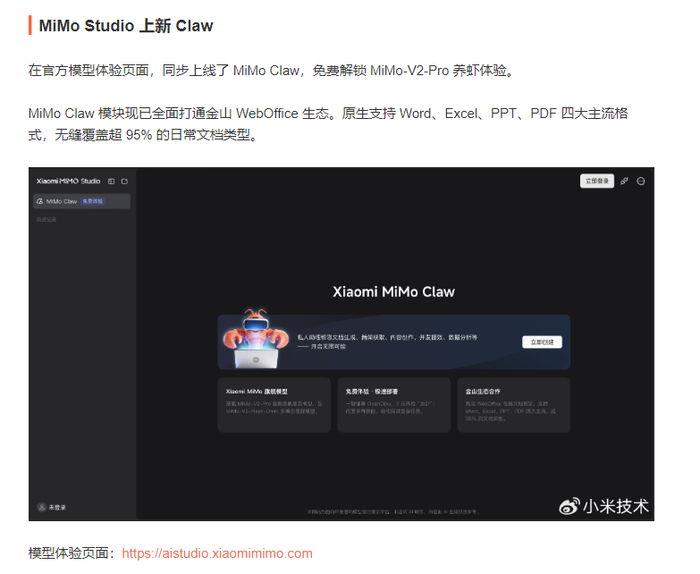Click the 立即创建 button in the Claw banner
Screen dimensions: 700x574
coord(542,342)
